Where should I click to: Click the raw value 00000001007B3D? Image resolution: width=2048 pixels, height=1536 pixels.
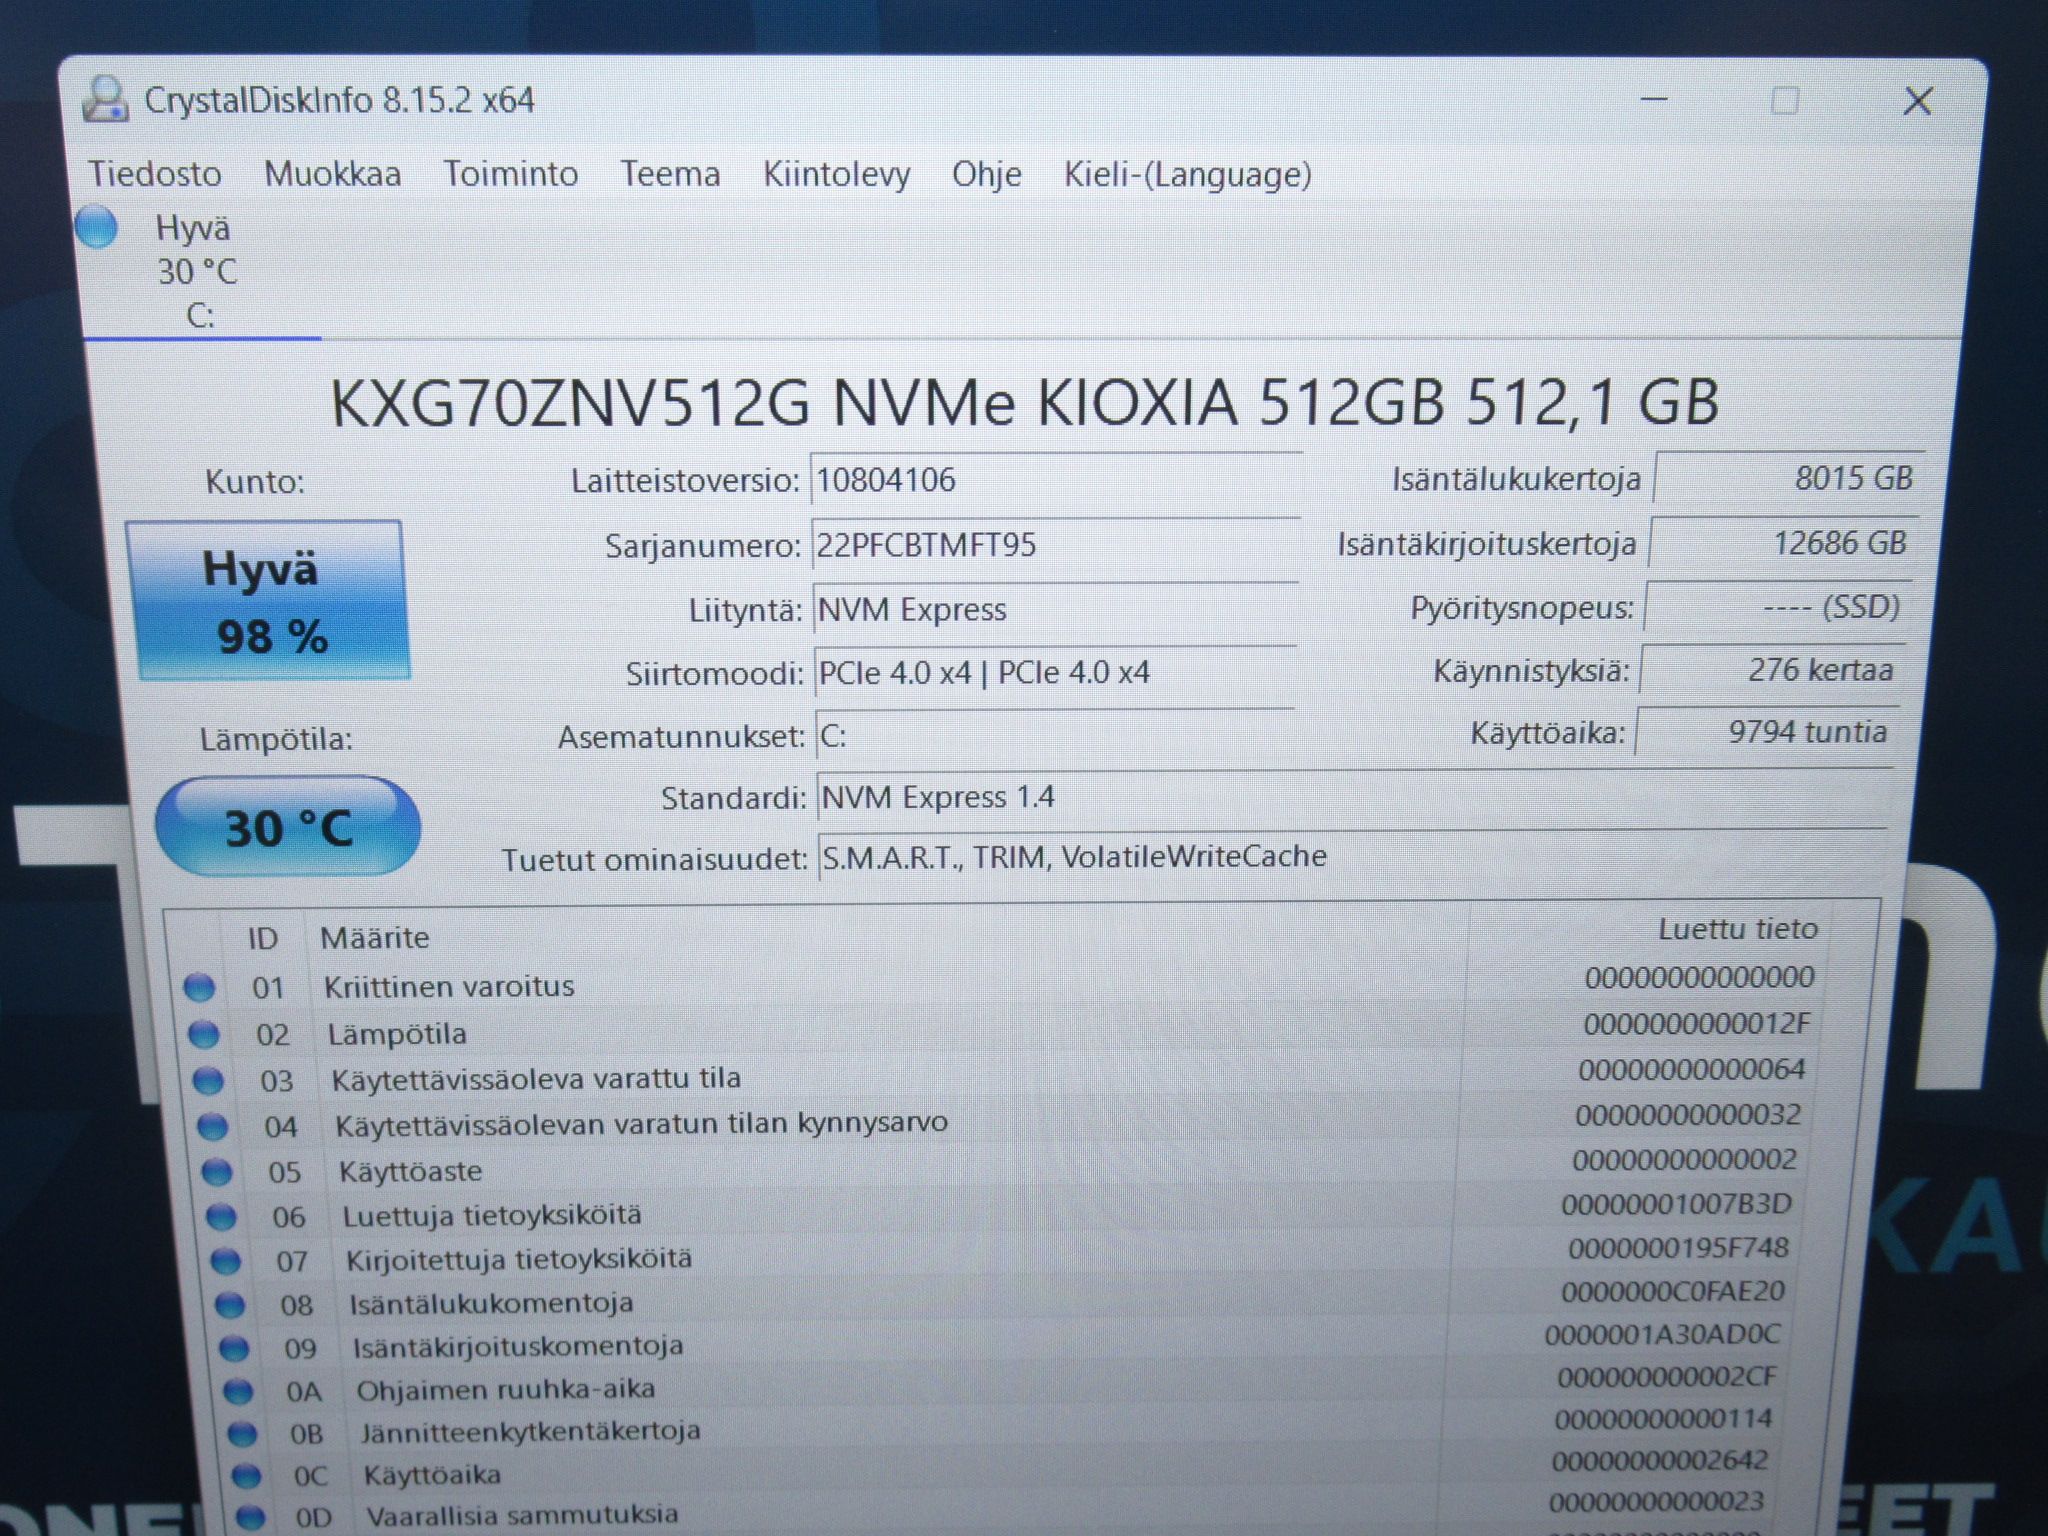point(1676,1204)
